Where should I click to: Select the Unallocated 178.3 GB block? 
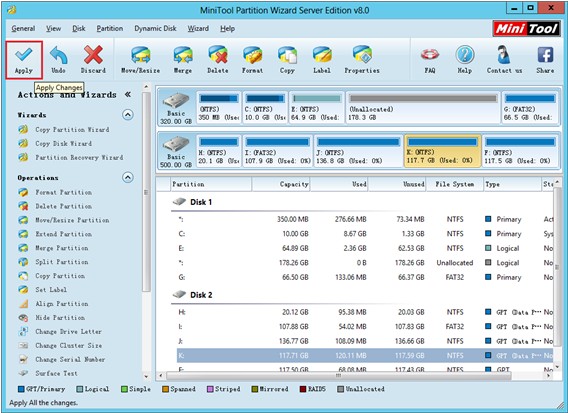click(x=423, y=108)
